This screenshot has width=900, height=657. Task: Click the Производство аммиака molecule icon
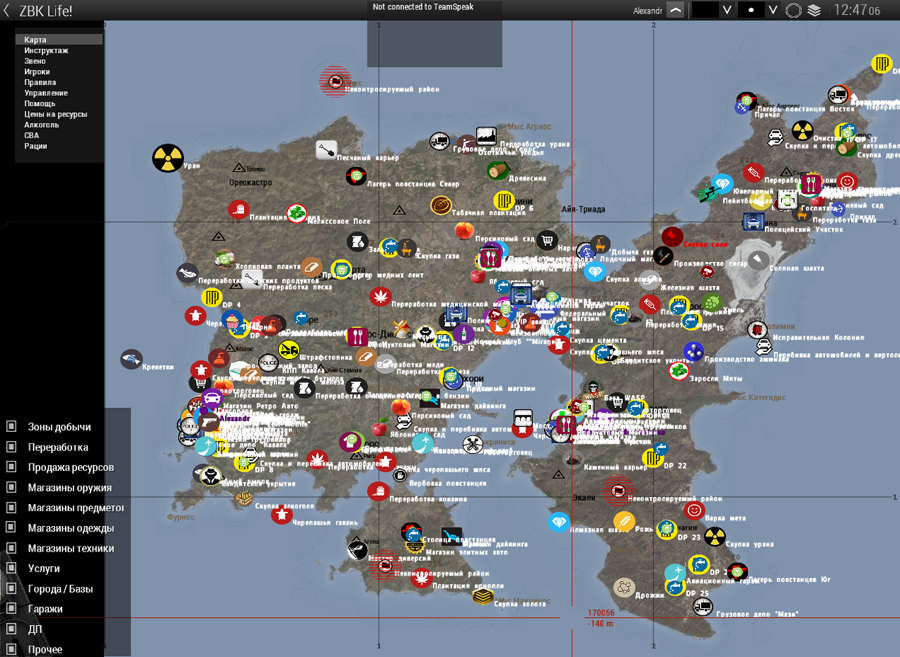(693, 351)
